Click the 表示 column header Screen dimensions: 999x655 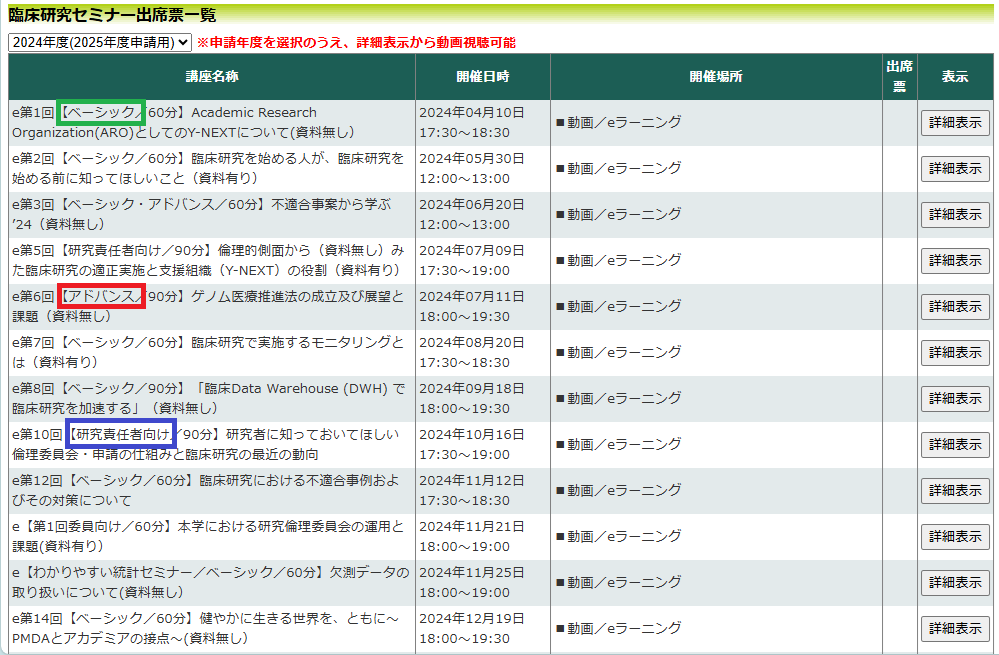pyautogui.click(x=955, y=77)
